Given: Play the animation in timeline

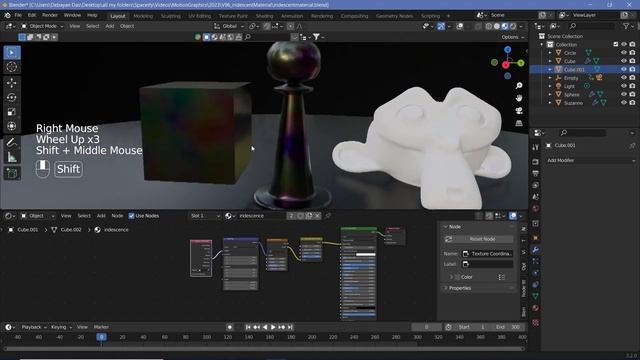Looking at the screenshot, I should tap(273, 327).
